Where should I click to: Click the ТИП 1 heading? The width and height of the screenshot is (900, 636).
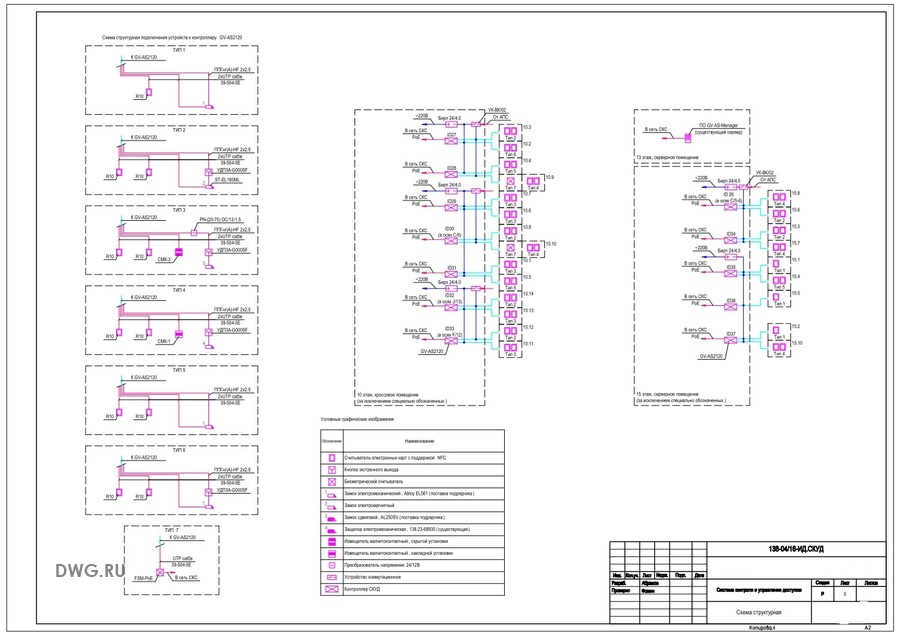179,51
